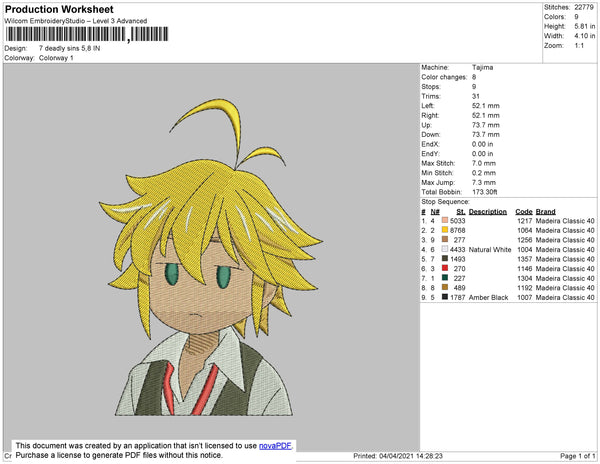600x464 pixels.
Task: Click the red 270 color swatch
Action: pyautogui.click(x=445, y=268)
